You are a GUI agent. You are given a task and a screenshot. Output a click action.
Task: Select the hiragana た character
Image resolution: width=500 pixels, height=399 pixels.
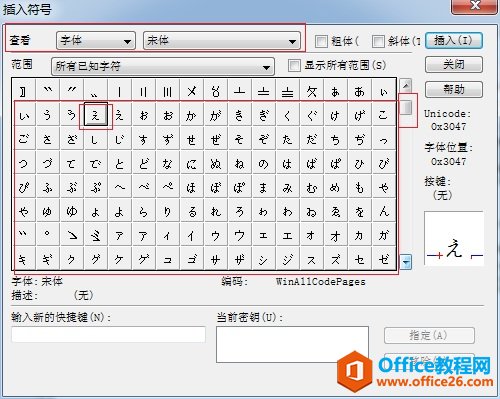click(x=287, y=139)
